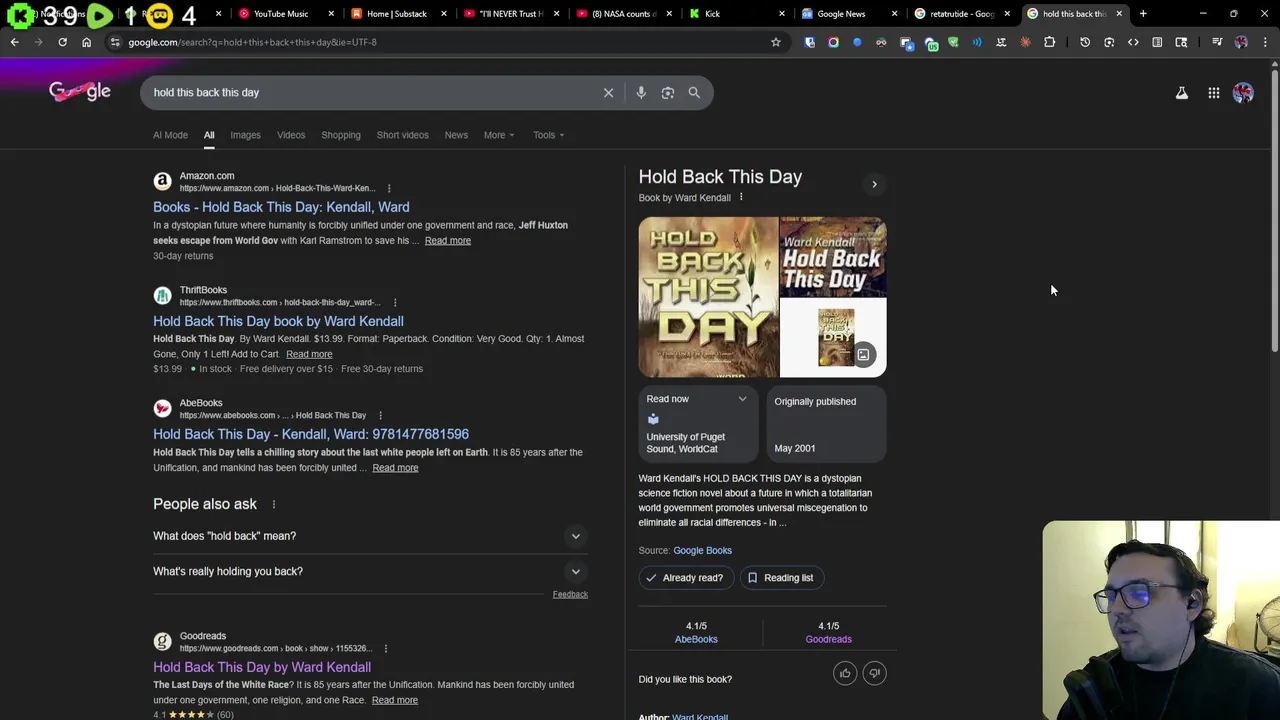This screenshot has width=1280, height=720.
Task: Clear the search box with the X icon
Action: click(608, 92)
